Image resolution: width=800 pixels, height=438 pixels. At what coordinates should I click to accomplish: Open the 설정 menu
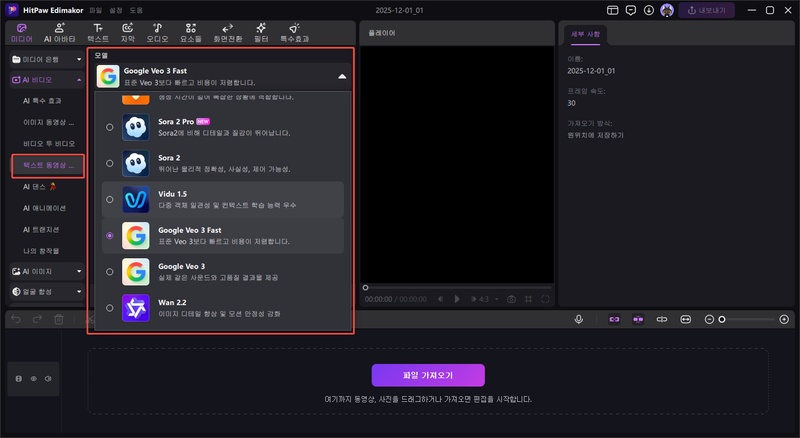point(116,10)
